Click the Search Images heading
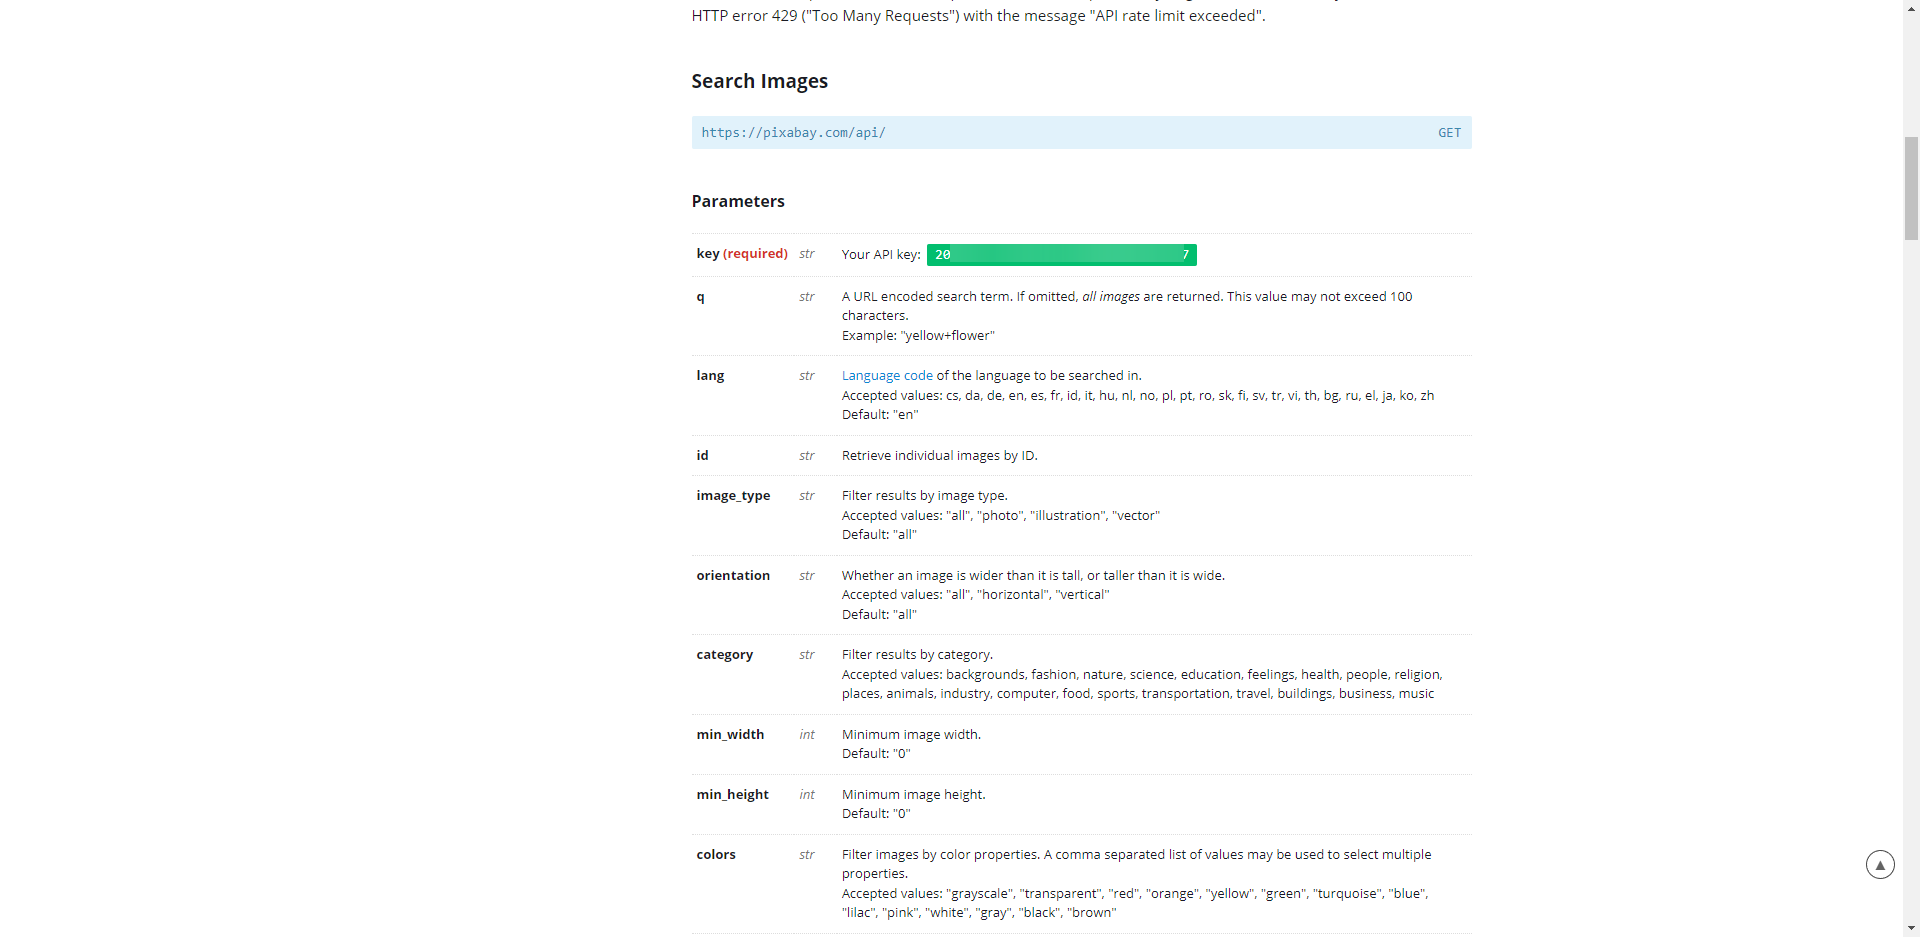This screenshot has height=937, width=1920. pos(759,81)
